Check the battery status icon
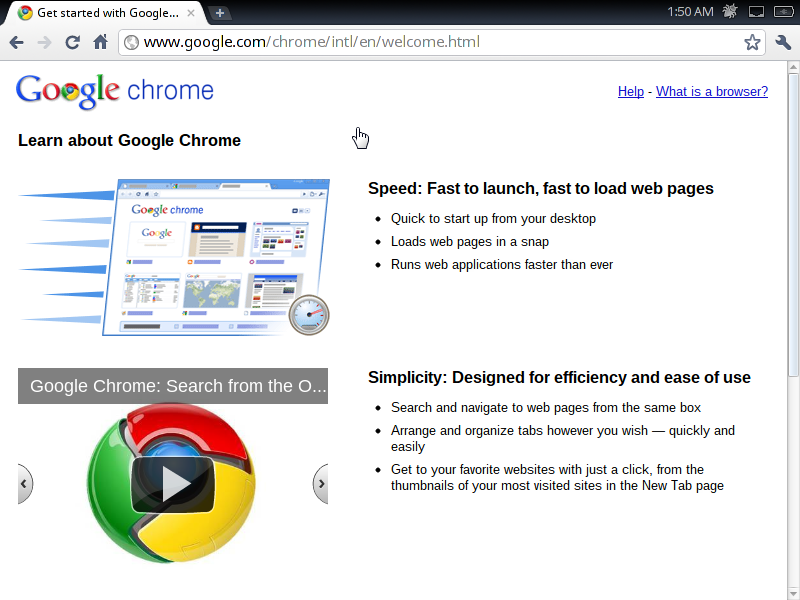This screenshot has height=600, width=800. pos(783,11)
